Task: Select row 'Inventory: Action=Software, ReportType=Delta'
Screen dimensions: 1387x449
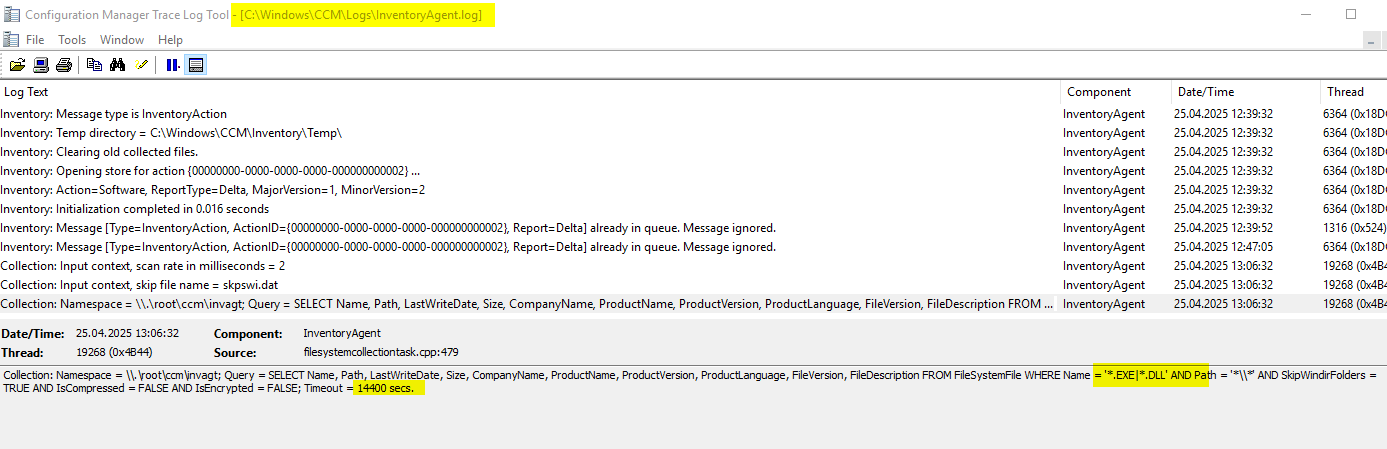Action: click(x=693, y=190)
